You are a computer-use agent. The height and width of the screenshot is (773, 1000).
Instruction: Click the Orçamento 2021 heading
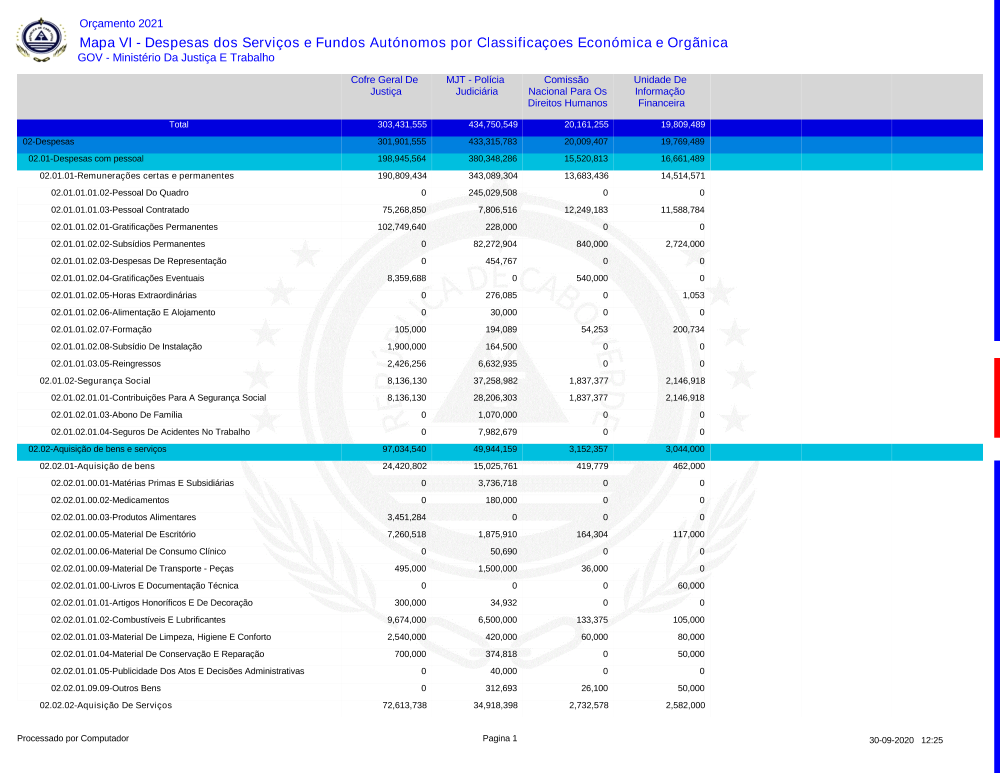coord(120,23)
